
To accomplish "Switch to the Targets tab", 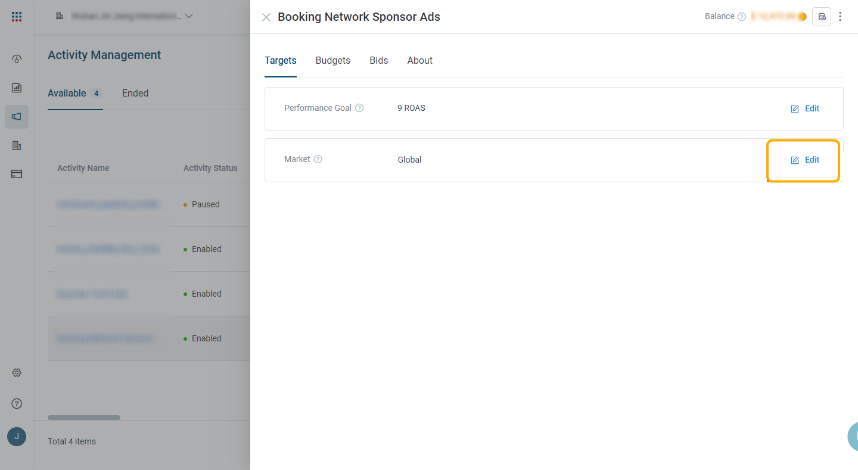I will 281,61.
